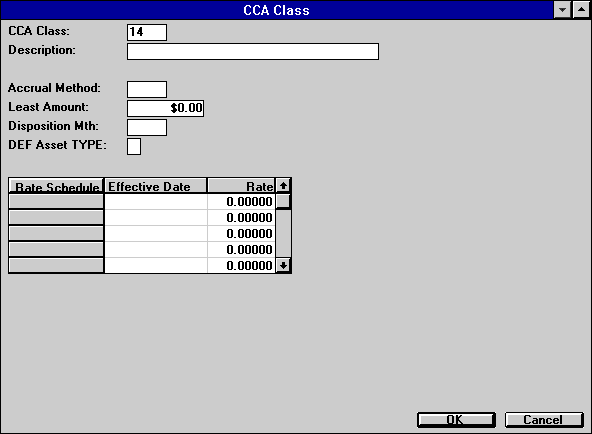The width and height of the screenshot is (592, 434).
Task: Click the Least Amount $0.00 field
Action: tap(165, 108)
